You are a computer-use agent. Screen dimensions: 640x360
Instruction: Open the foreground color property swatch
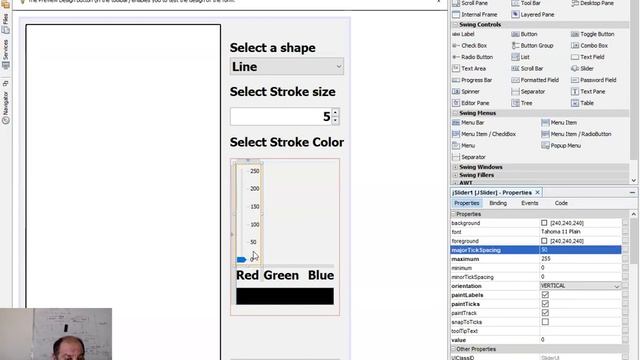click(544, 241)
